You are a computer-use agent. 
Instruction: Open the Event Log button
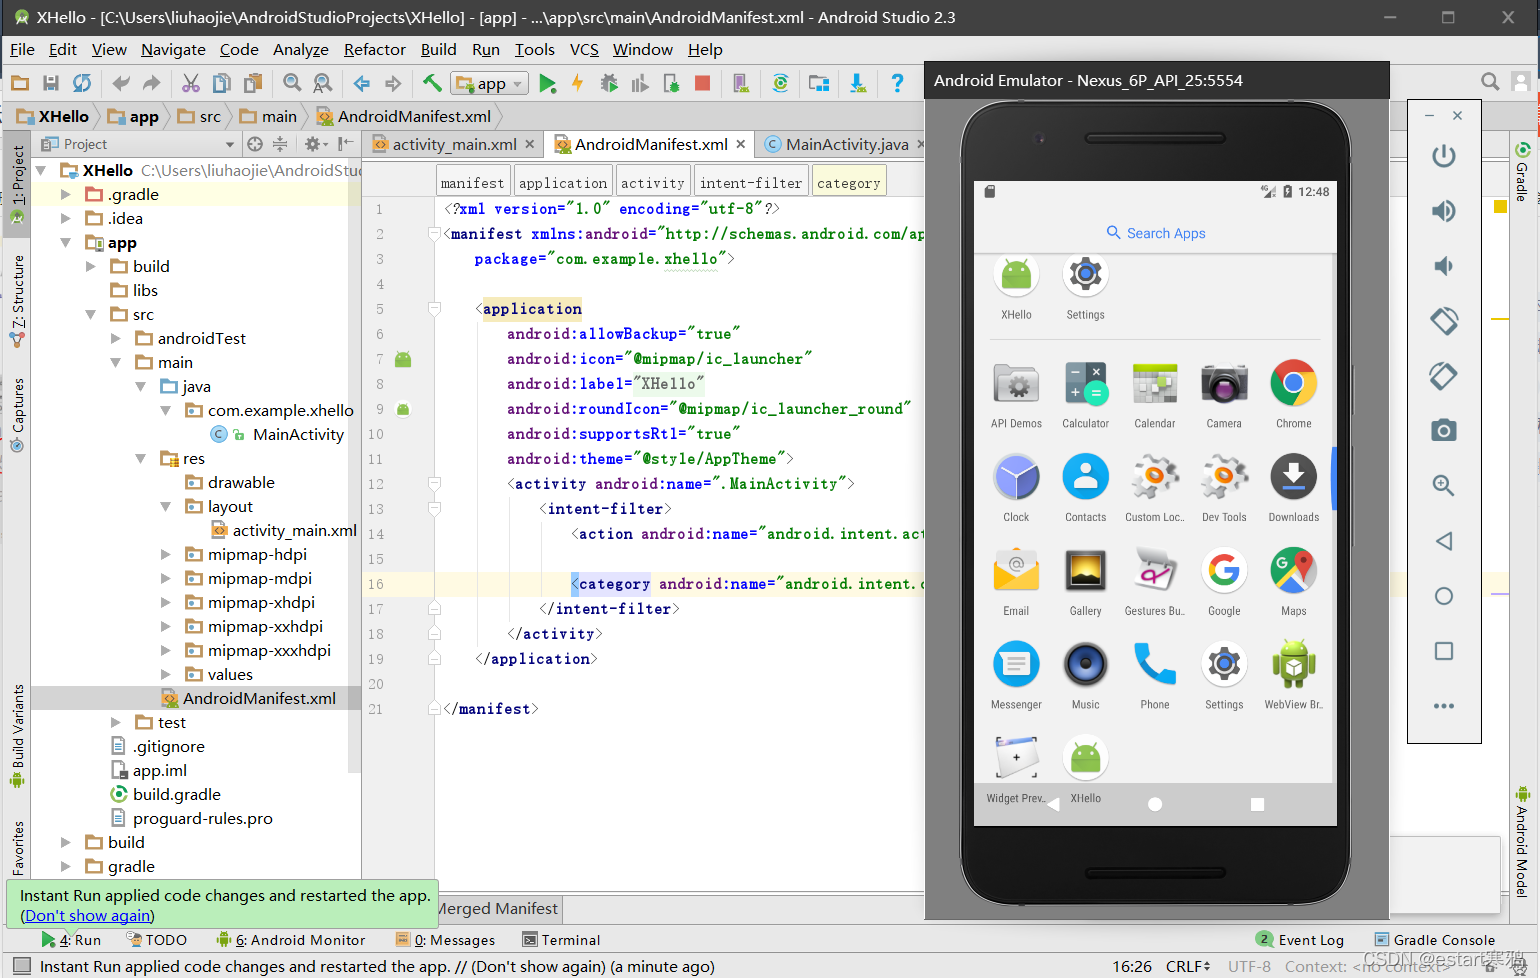click(x=1300, y=940)
